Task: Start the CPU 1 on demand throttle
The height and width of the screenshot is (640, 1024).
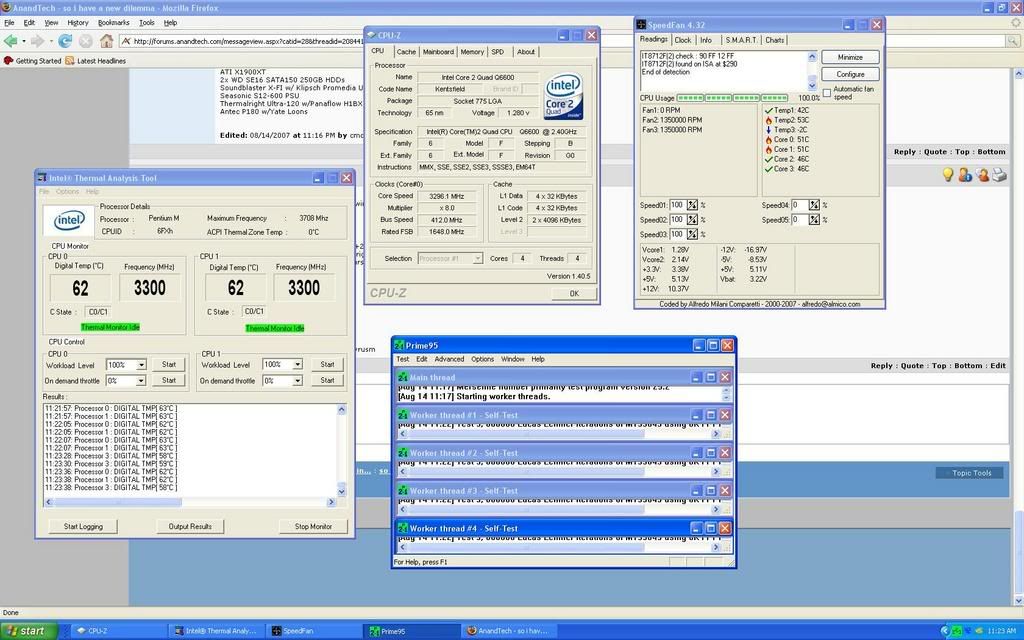Action: pyautogui.click(x=327, y=380)
